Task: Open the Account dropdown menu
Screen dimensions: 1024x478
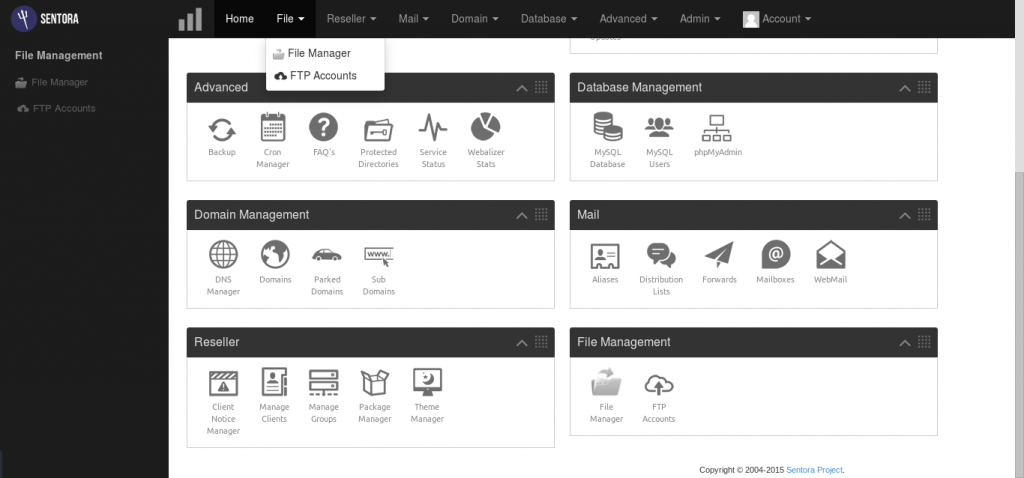Action: (777, 19)
